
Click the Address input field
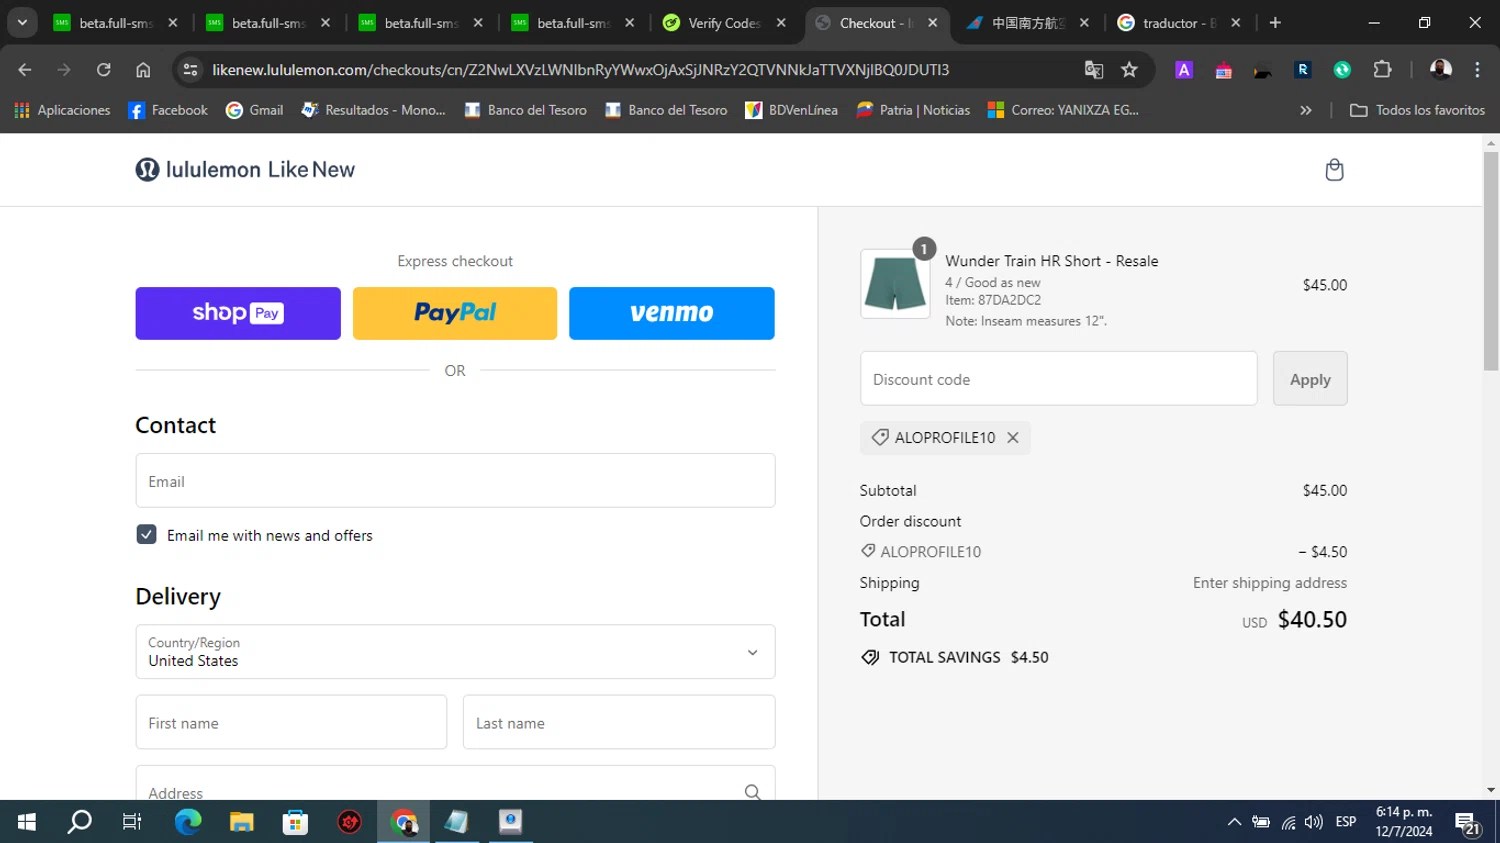tap(455, 784)
